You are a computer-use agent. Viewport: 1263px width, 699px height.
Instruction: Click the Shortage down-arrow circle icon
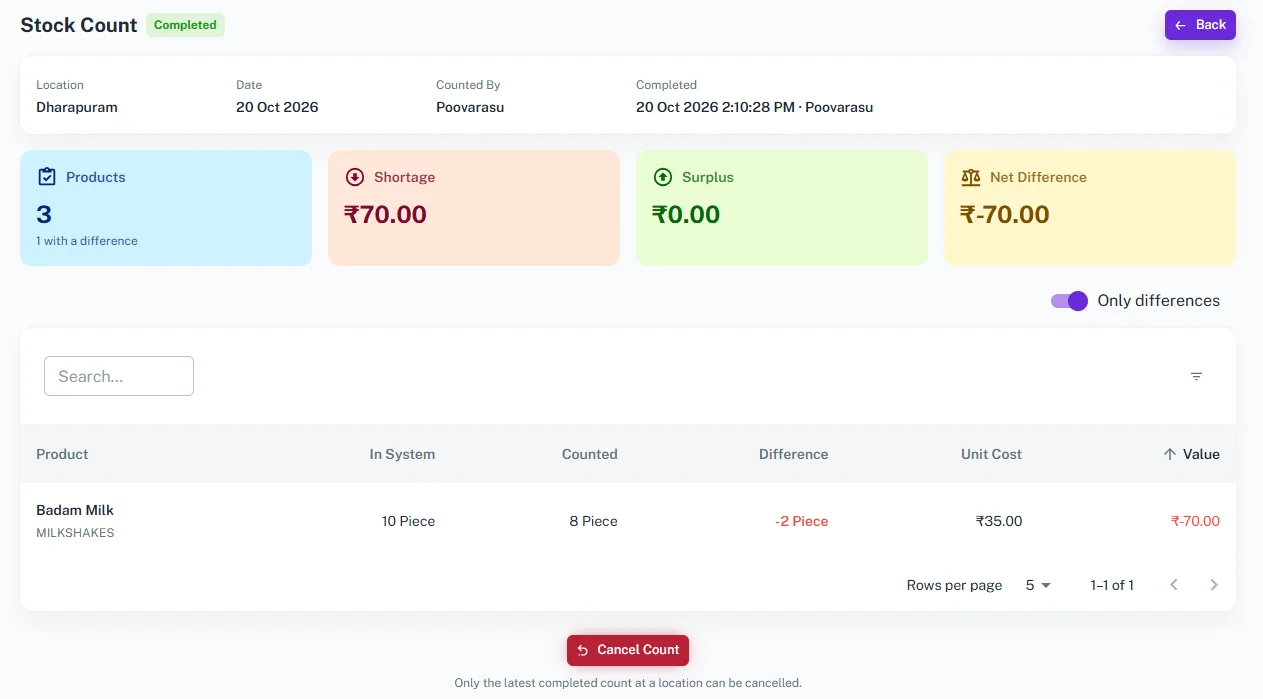tap(354, 177)
